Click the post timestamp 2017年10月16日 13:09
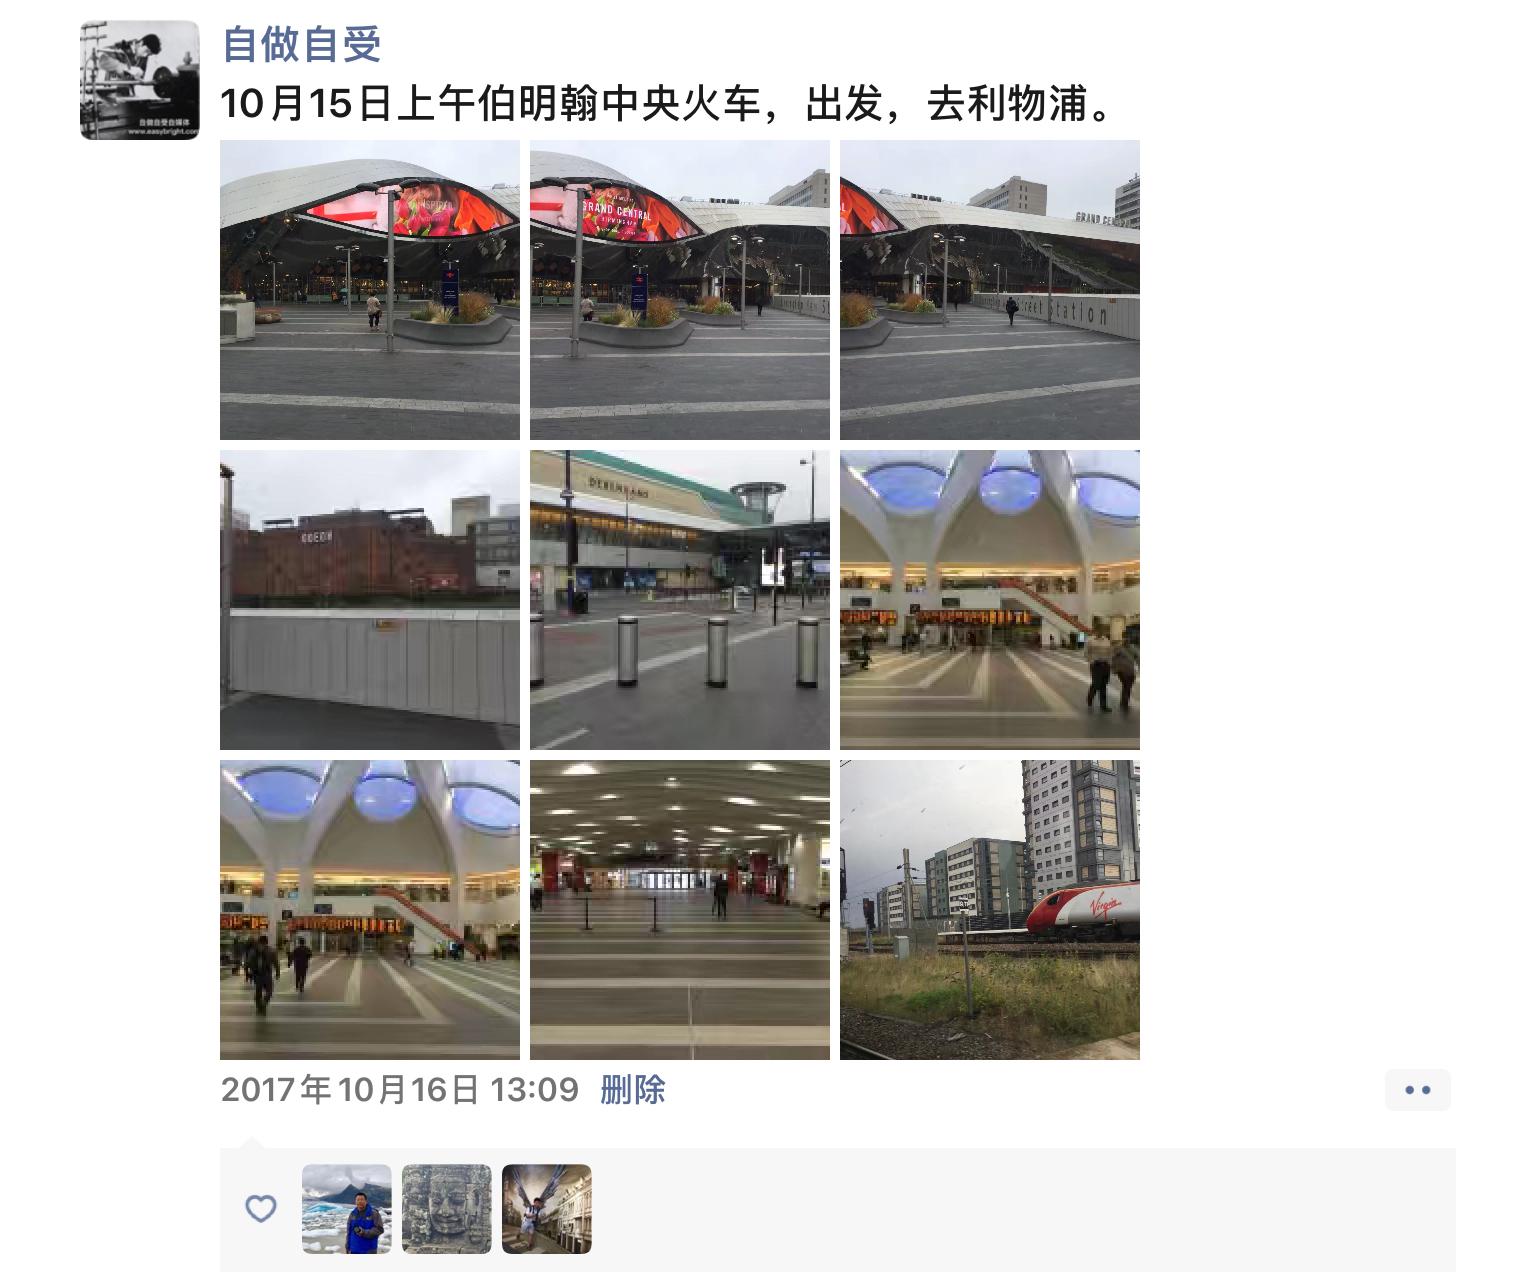The height and width of the screenshot is (1274, 1536). 400,1089
